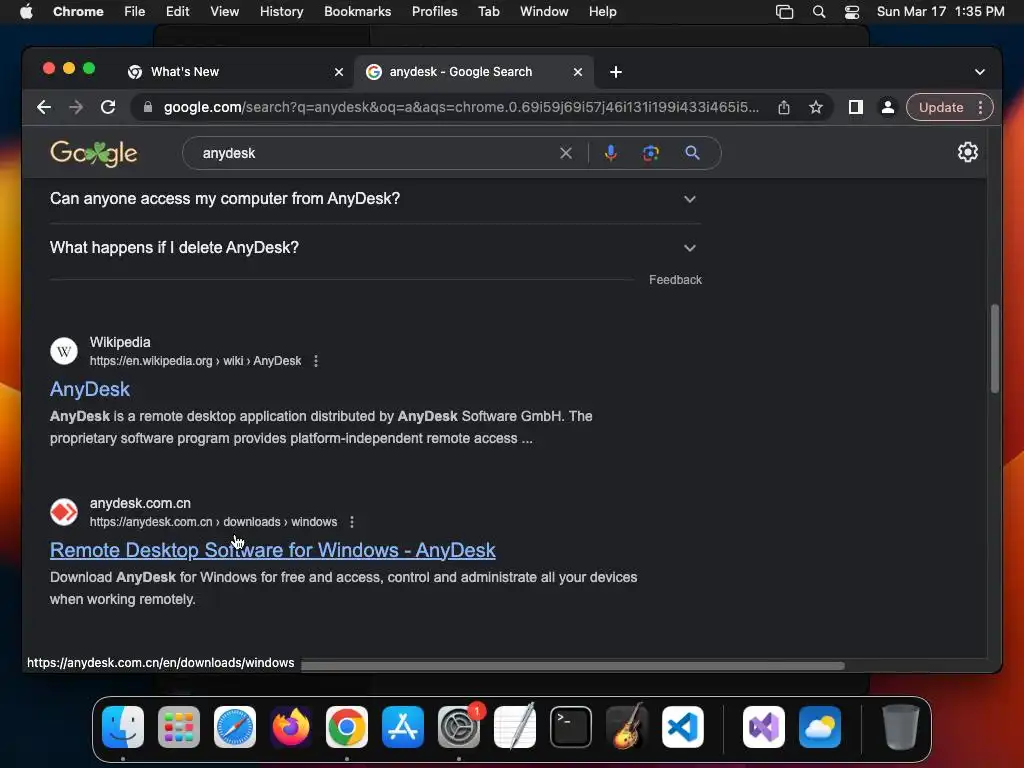Open Chrome side panel icon
Image resolution: width=1024 pixels, height=768 pixels.
point(856,107)
